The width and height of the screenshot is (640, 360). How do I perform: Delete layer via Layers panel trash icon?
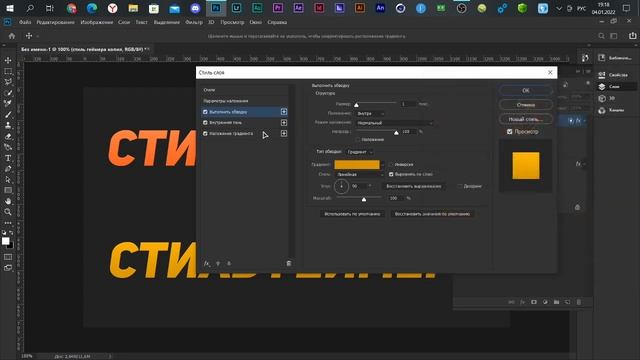(x=579, y=302)
